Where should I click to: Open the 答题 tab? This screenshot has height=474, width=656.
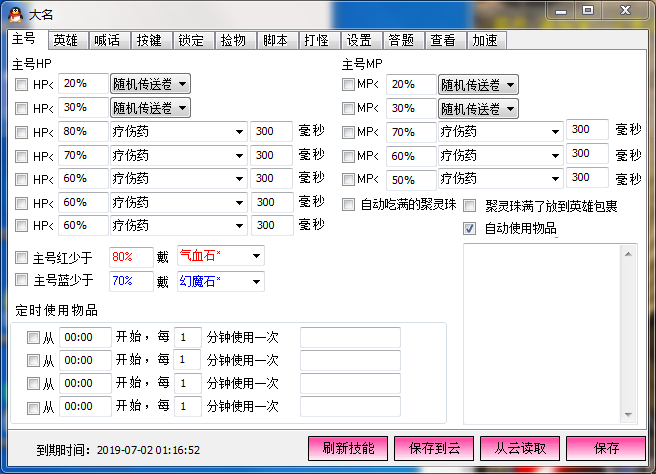point(403,41)
